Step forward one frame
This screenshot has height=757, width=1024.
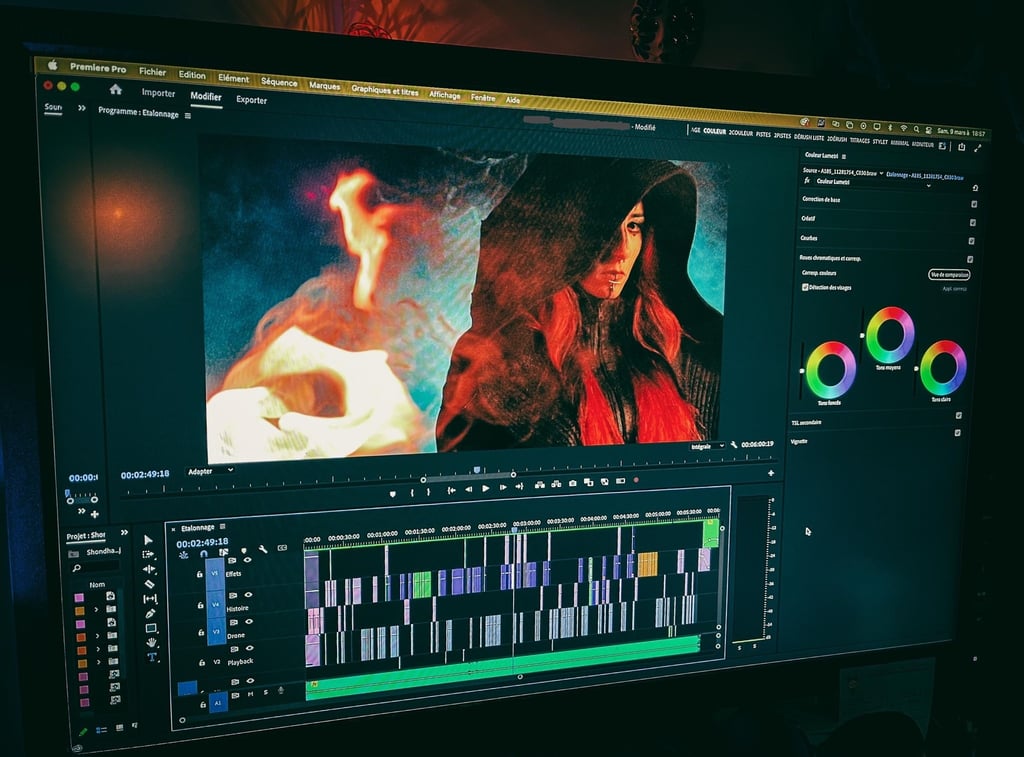(x=503, y=487)
